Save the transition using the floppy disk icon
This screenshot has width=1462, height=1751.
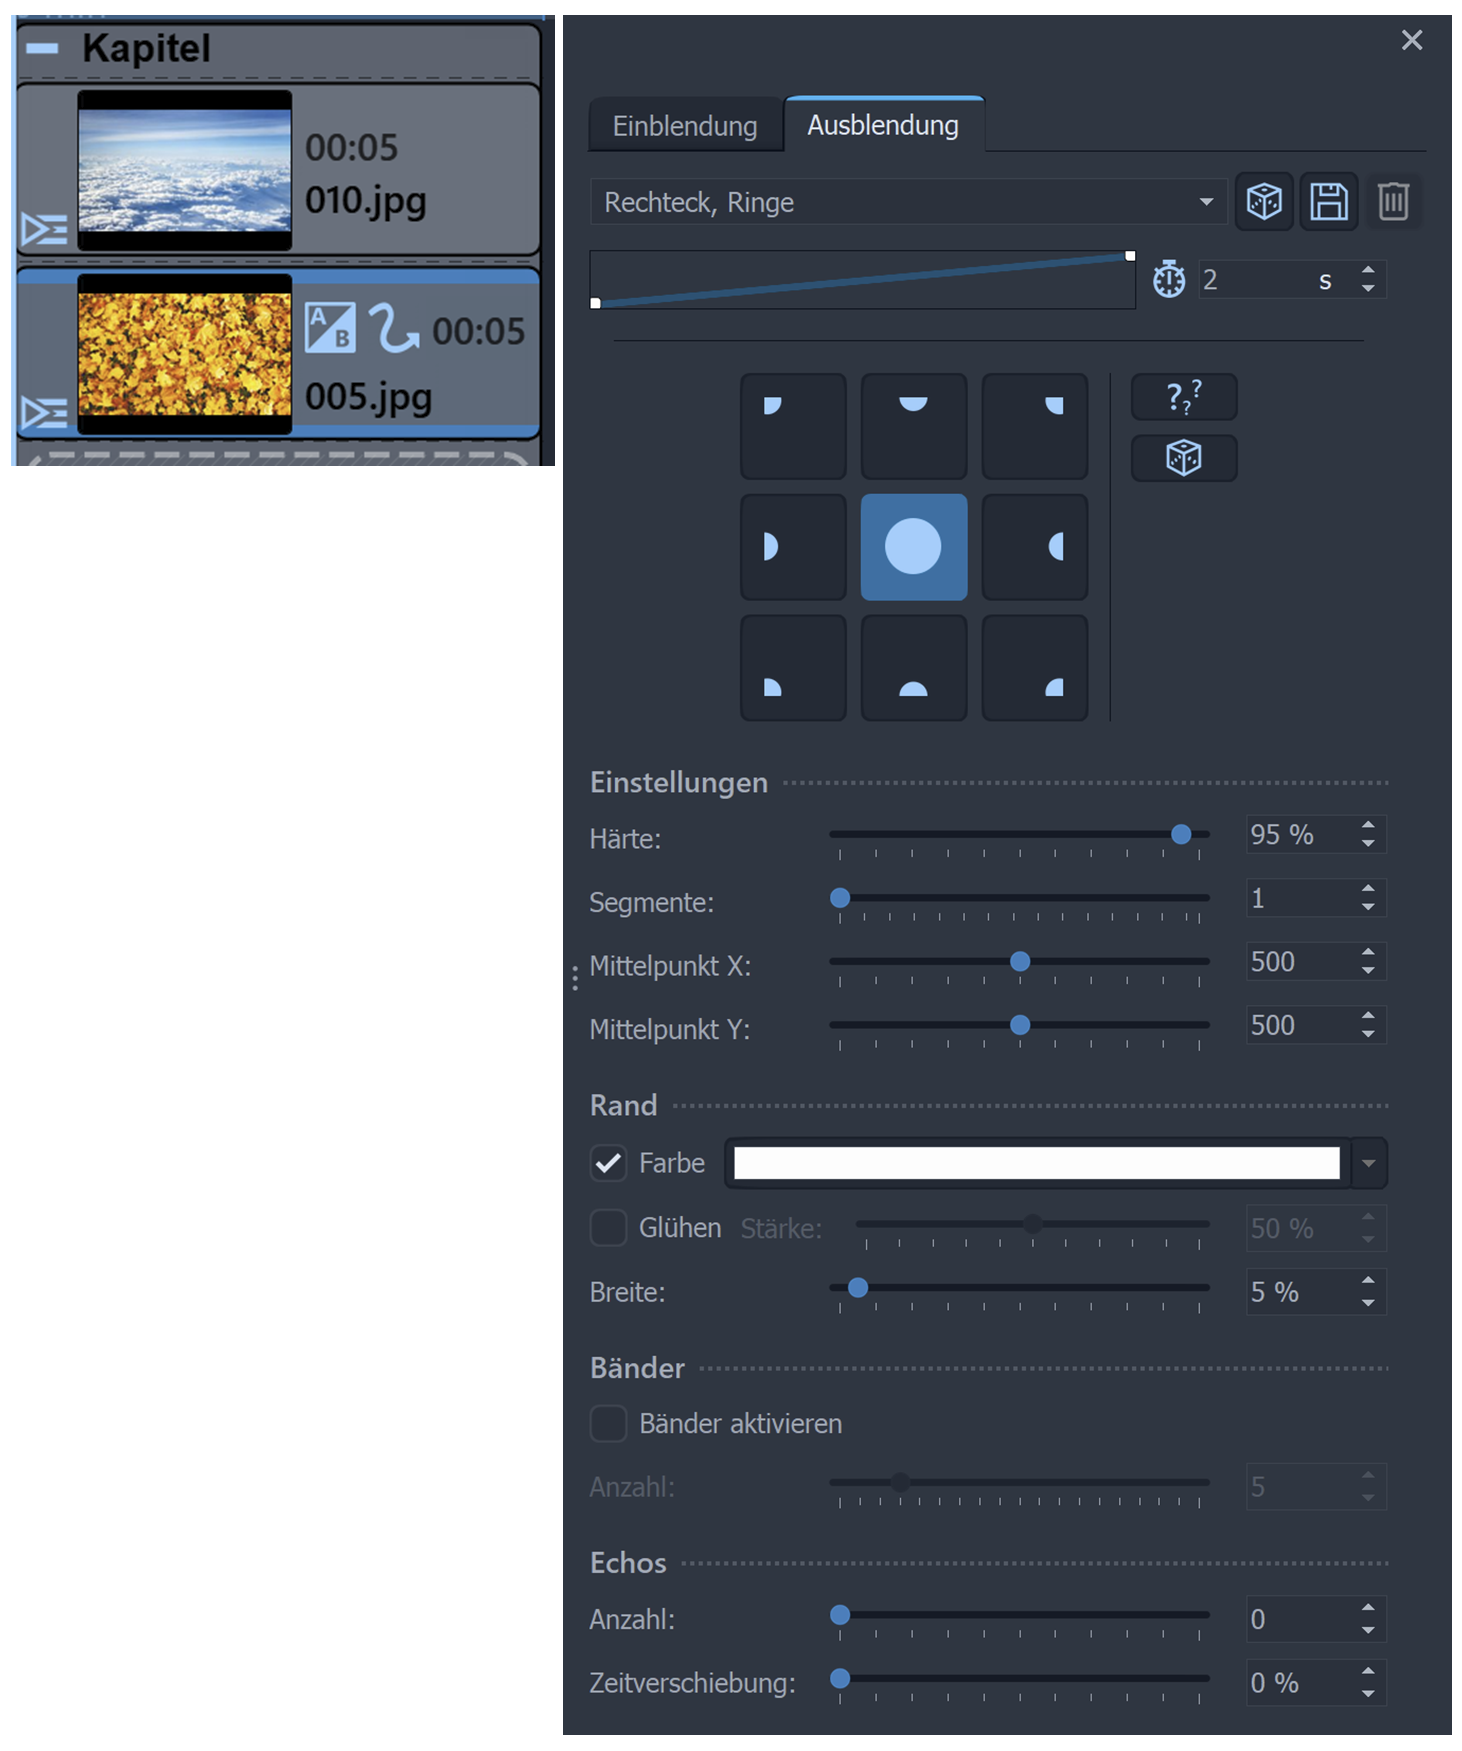click(x=1328, y=202)
